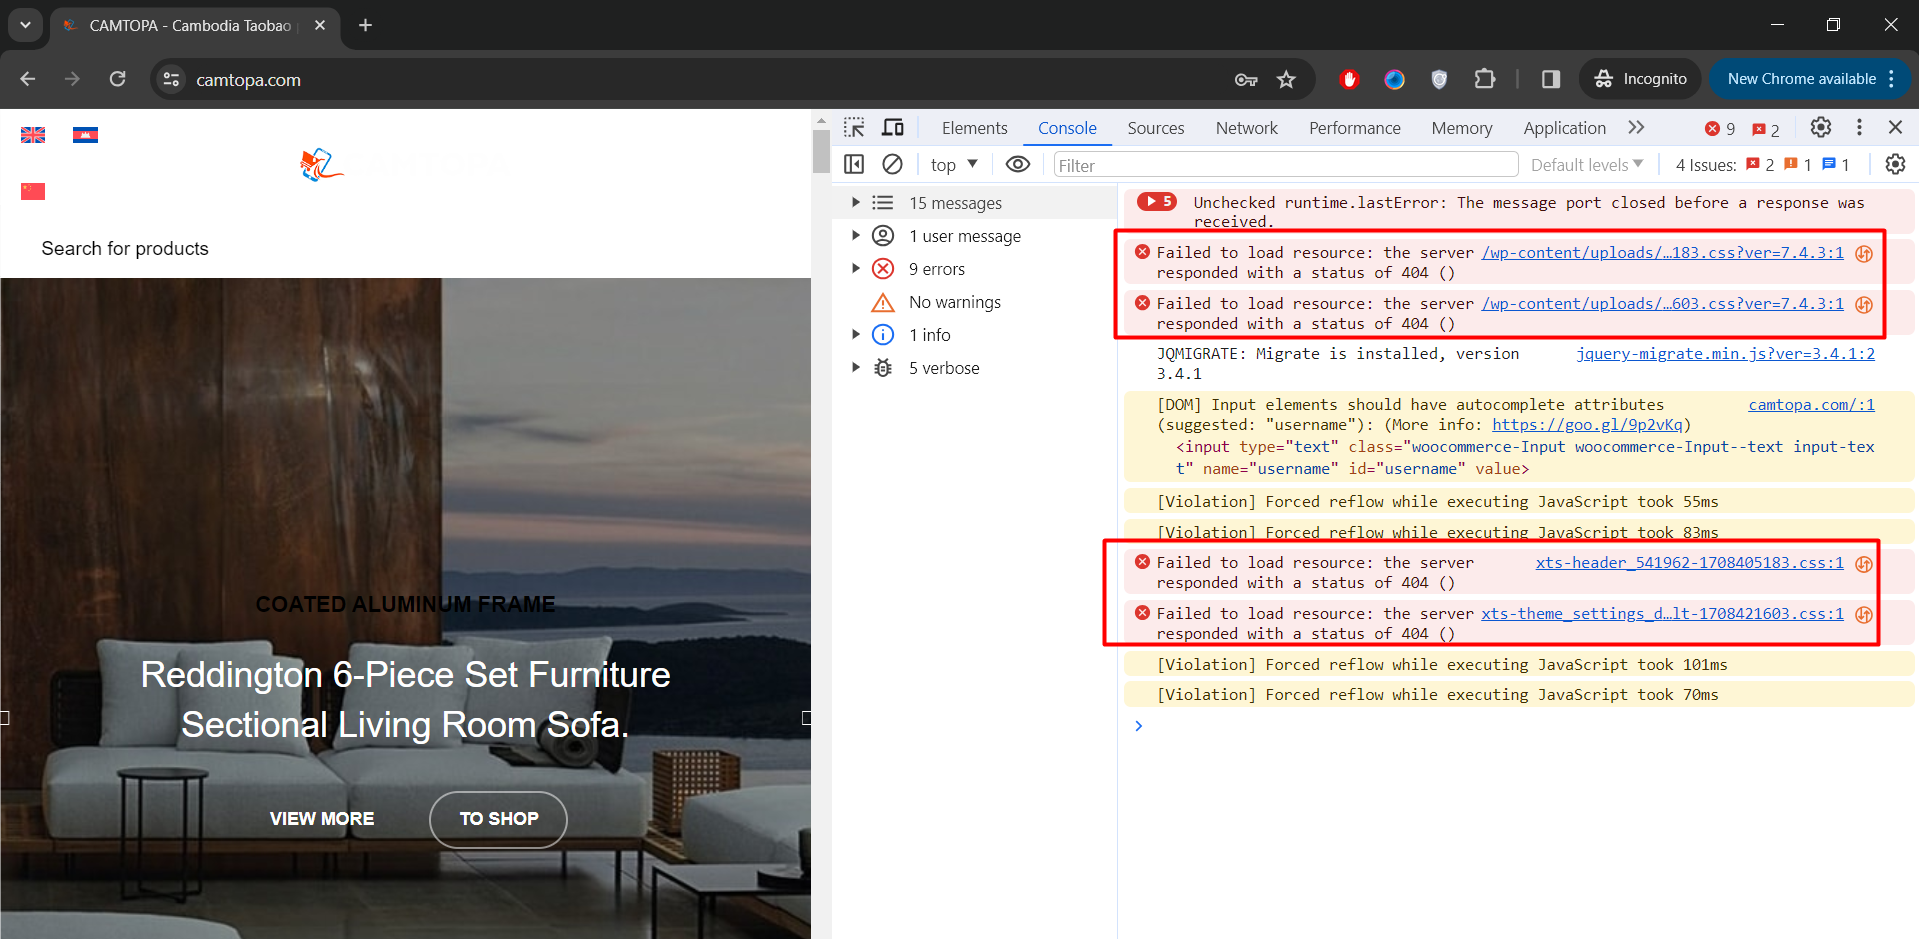This screenshot has height=939, width=1919.
Task: Expand the 9 errors group
Action: click(x=856, y=268)
